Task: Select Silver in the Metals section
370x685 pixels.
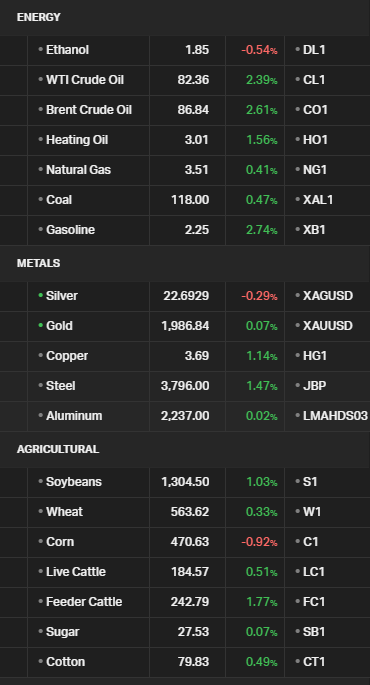Action: tap(62, 296)
